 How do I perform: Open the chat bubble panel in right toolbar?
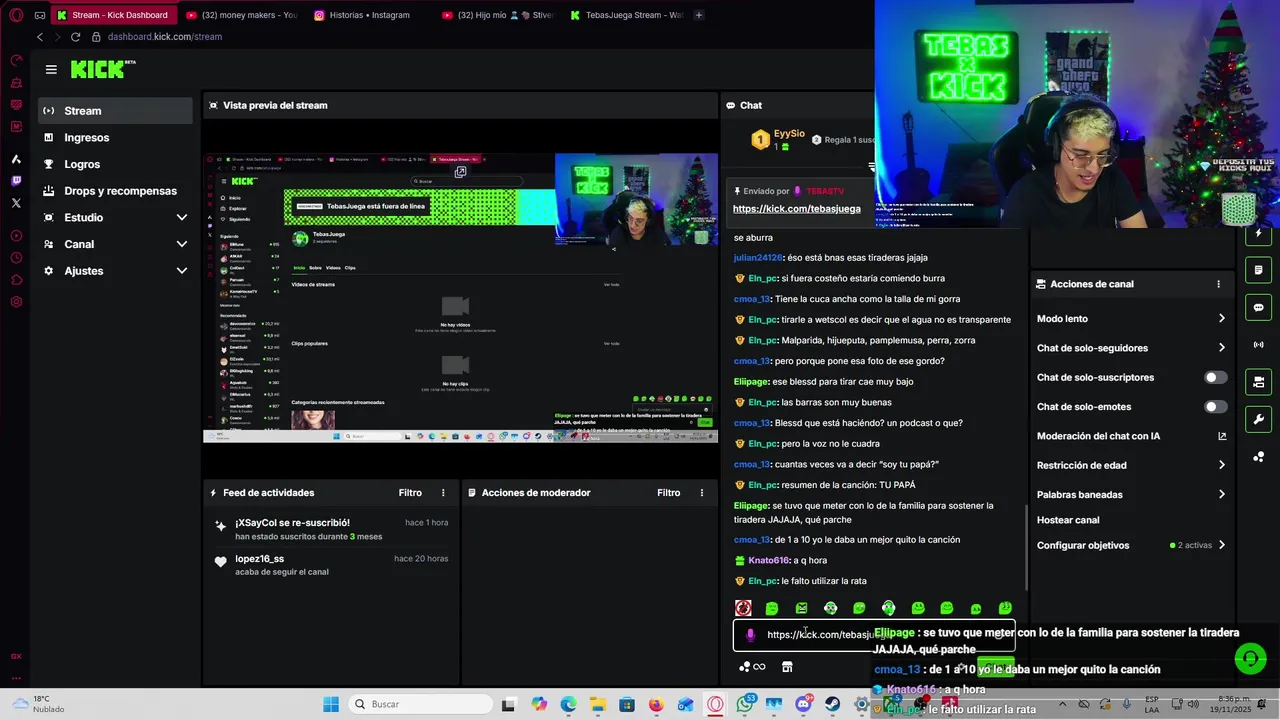click(1258, 307)
